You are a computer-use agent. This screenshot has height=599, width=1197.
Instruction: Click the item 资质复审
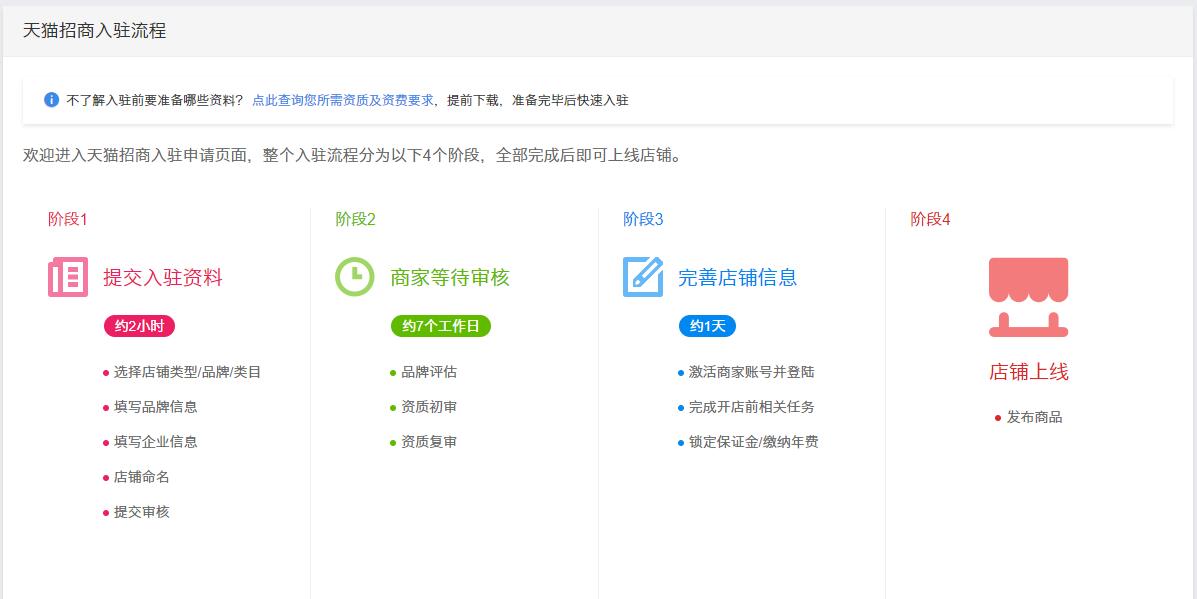[x=428, y=443]
